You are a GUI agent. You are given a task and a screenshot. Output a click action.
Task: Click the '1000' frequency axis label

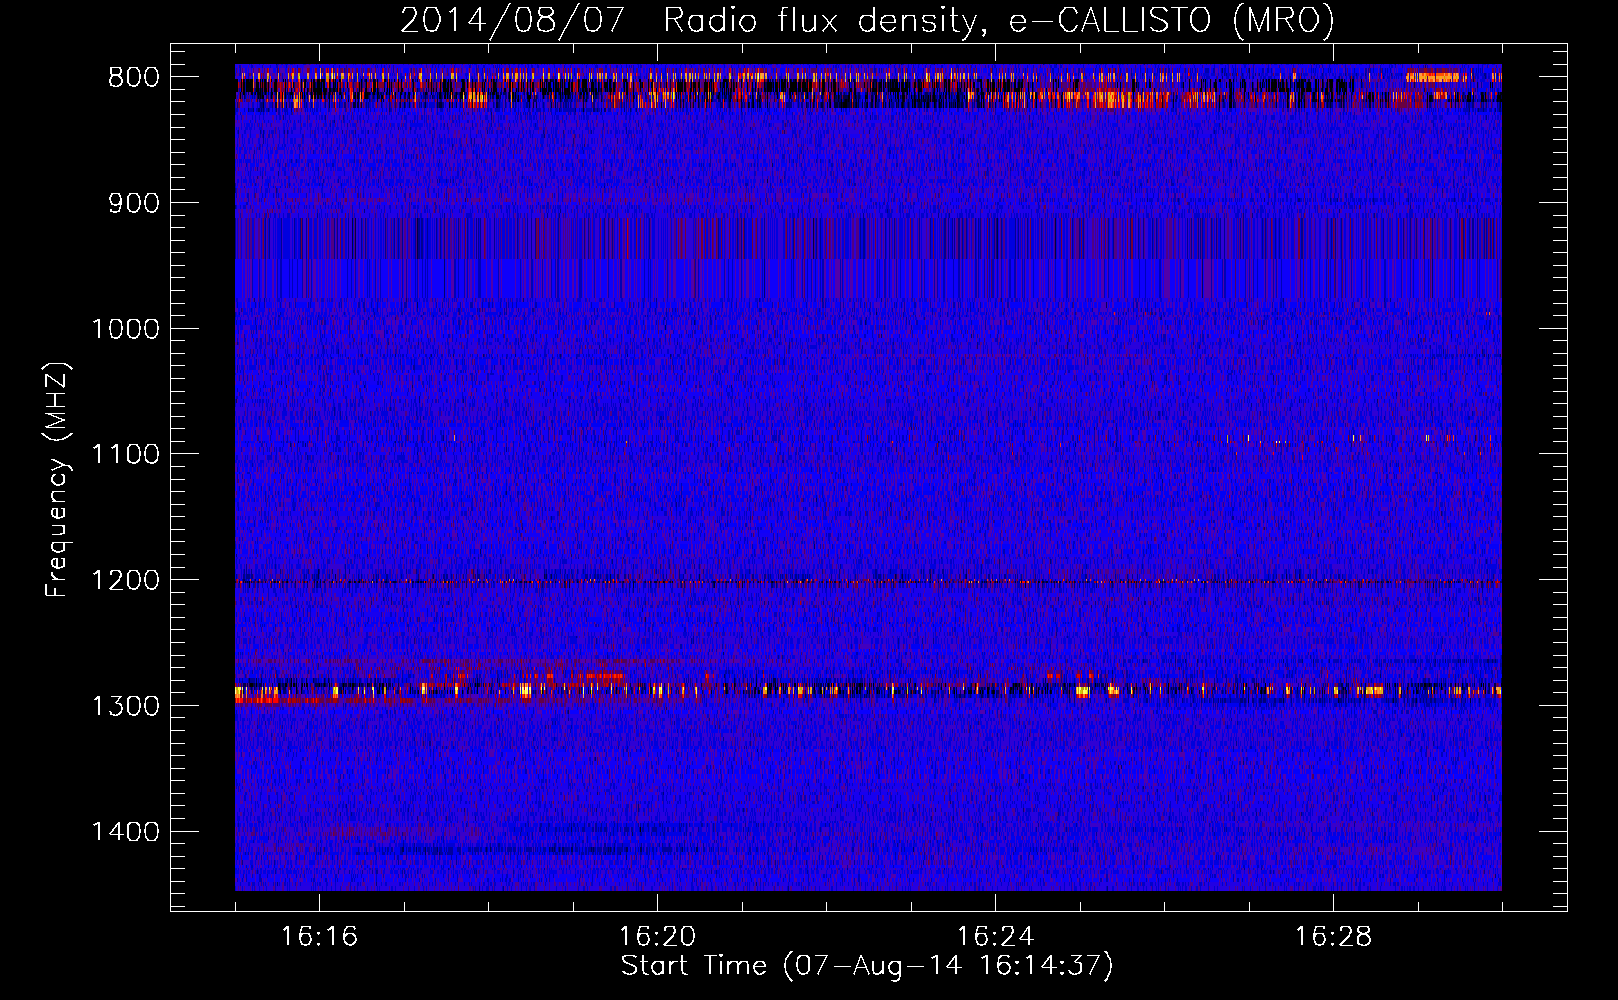pos(125,329)
